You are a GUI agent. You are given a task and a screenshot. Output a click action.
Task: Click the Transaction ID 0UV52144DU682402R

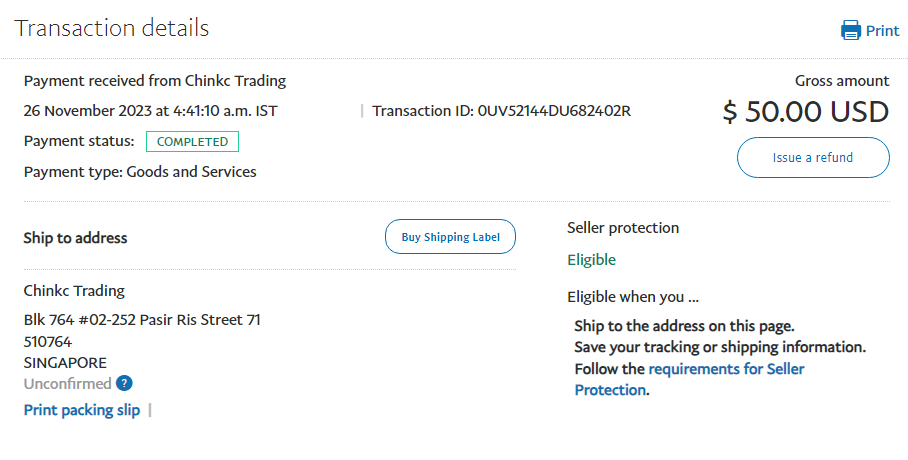(501, 110)
